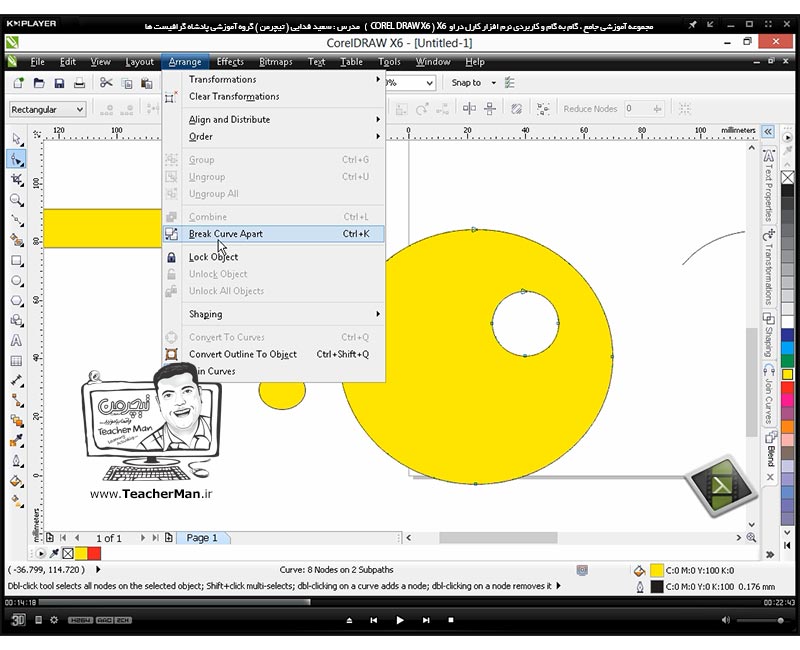Open the File menu

click(37, 62)
